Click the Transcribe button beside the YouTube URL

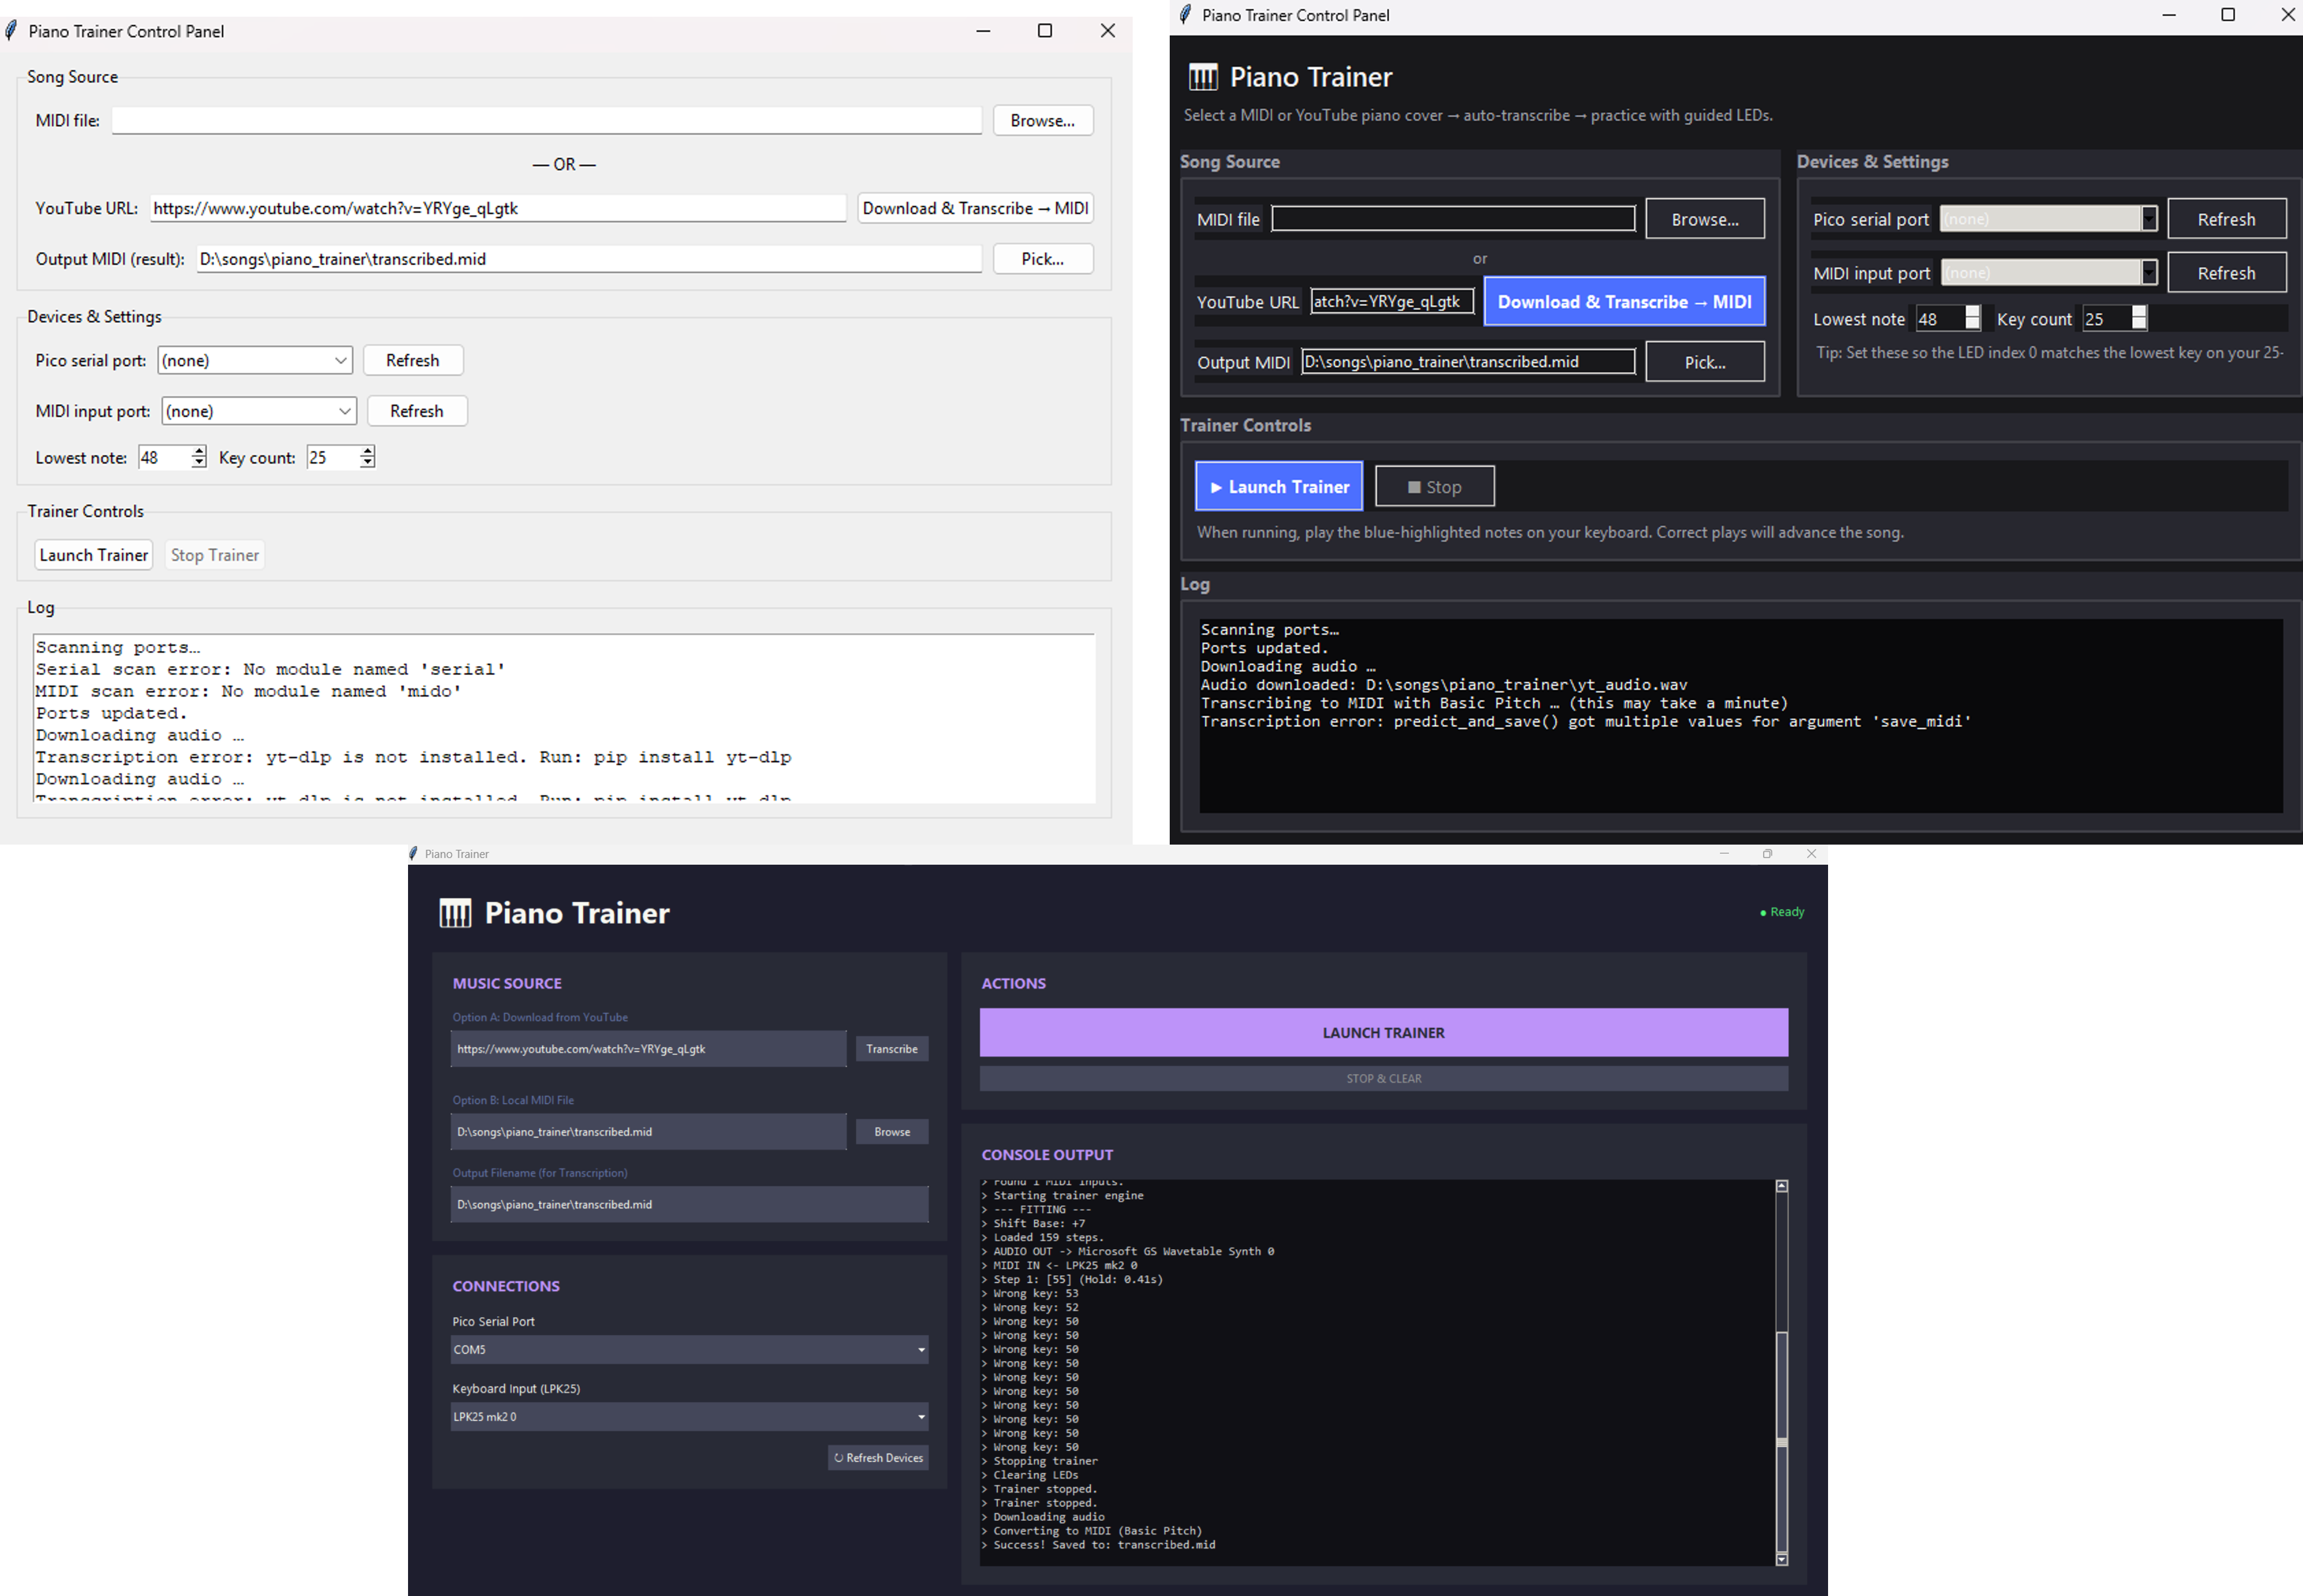891,1048
